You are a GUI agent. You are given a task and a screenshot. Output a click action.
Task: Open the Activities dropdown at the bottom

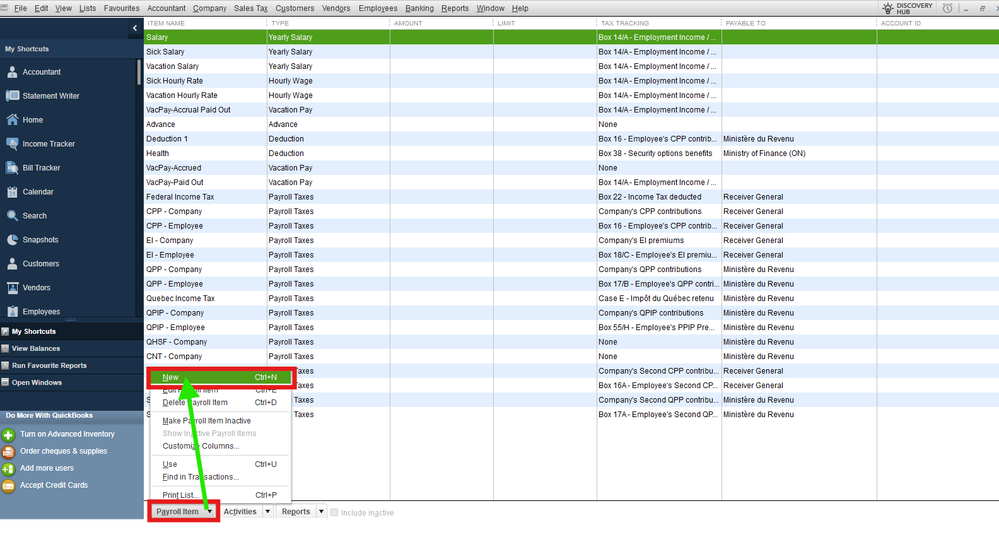tap(245, 512)
